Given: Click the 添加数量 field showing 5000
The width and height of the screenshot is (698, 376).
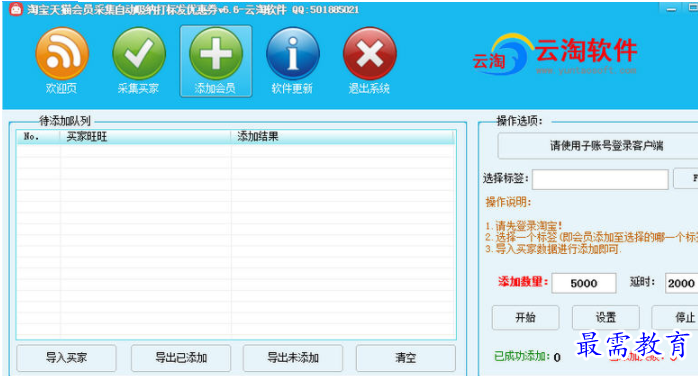Looking at the screenshot, I should 584,283.
